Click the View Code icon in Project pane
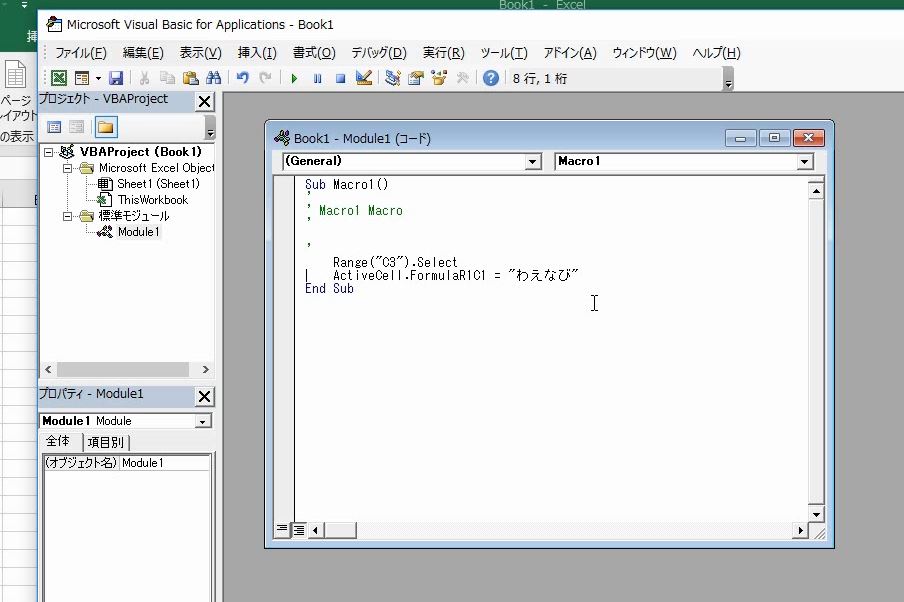This screenshot has width=904, height=602. (x=54, y=127)
